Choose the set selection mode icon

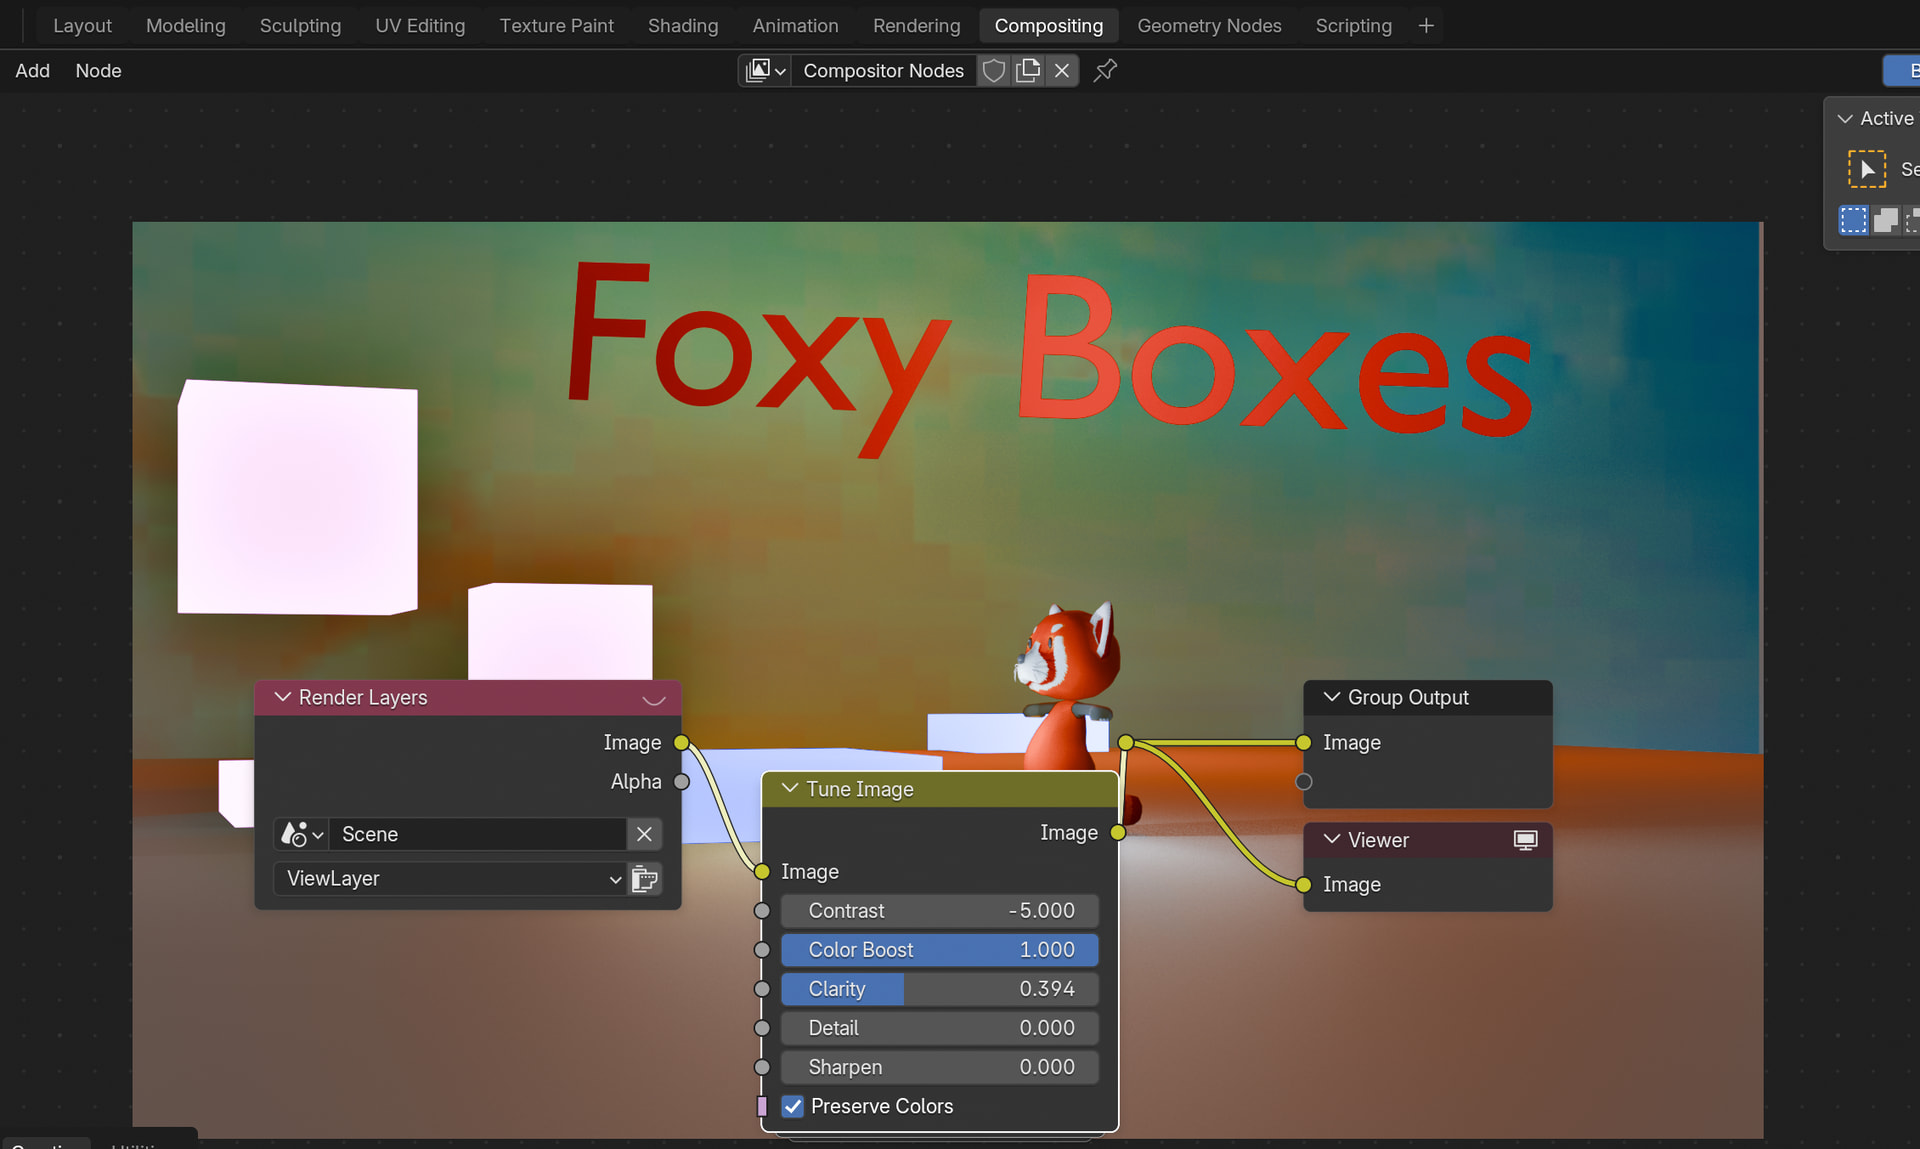tap(1853, 220)
